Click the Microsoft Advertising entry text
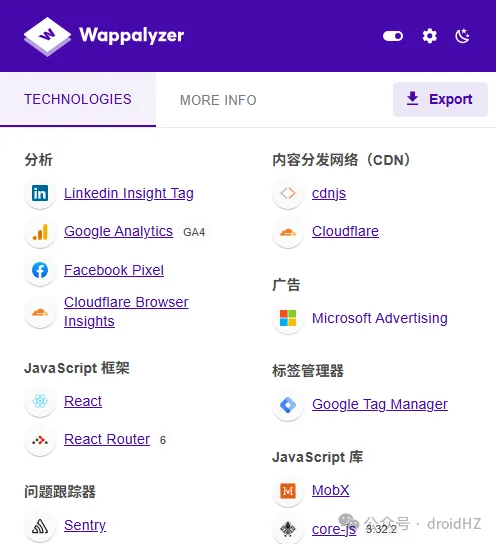 [x=380, y=318]
